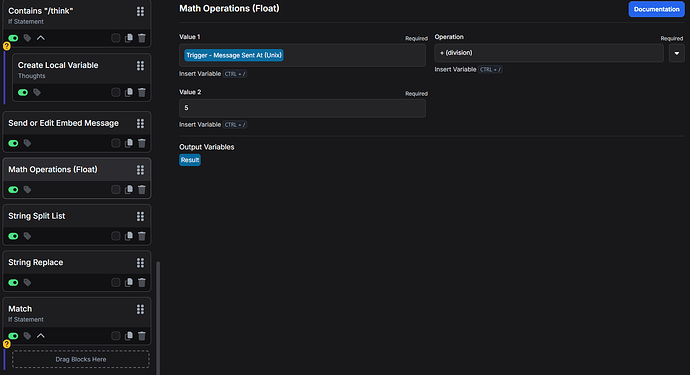Collapse the Match If Statement chevron
The height and width of the screenshot is (375, 690).
[40, 336]
